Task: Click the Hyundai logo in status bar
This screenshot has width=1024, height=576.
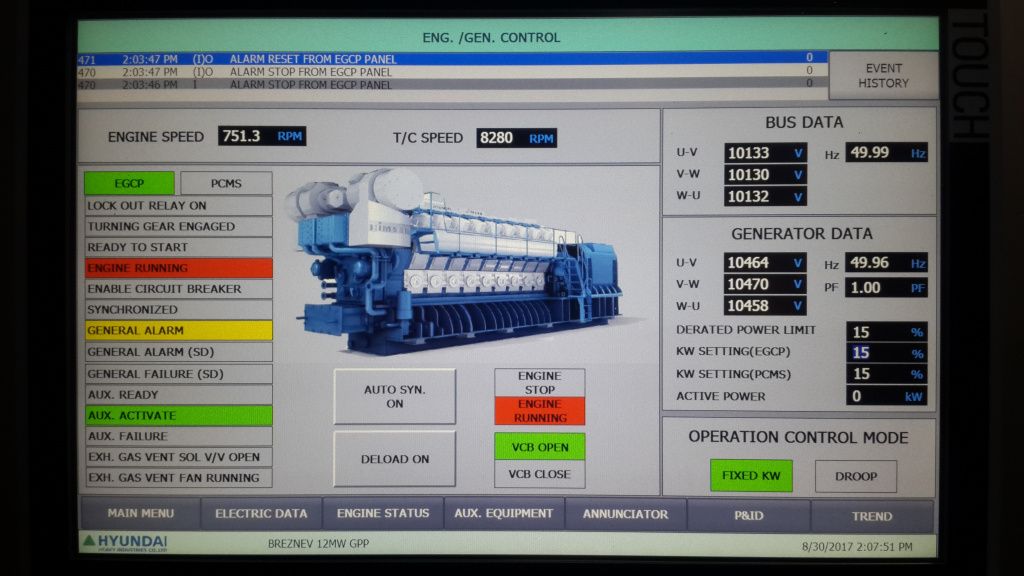Action: tap(124, 543)
